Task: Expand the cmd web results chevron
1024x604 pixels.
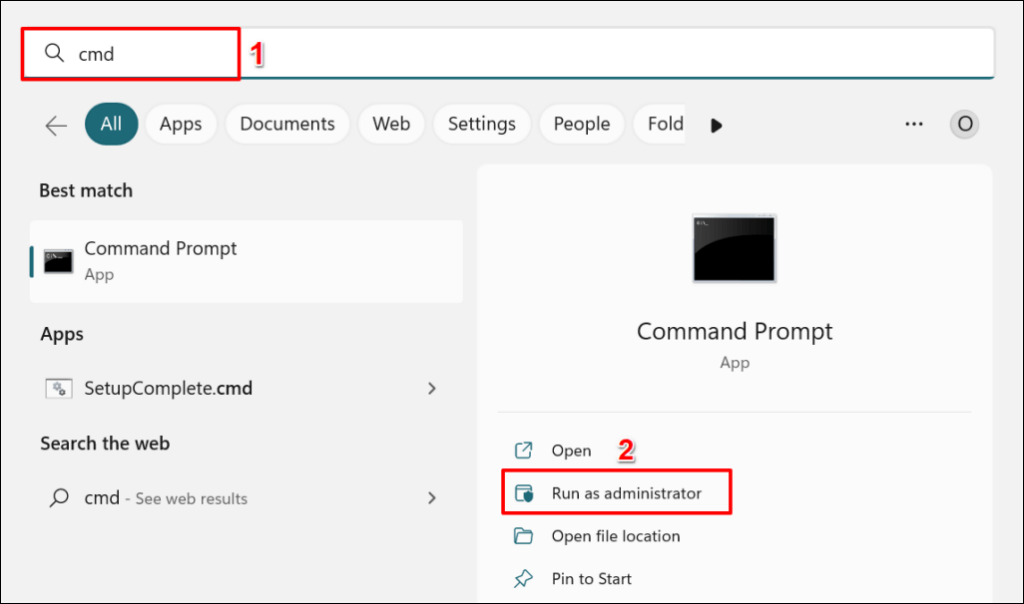Action: click(432, 498)
